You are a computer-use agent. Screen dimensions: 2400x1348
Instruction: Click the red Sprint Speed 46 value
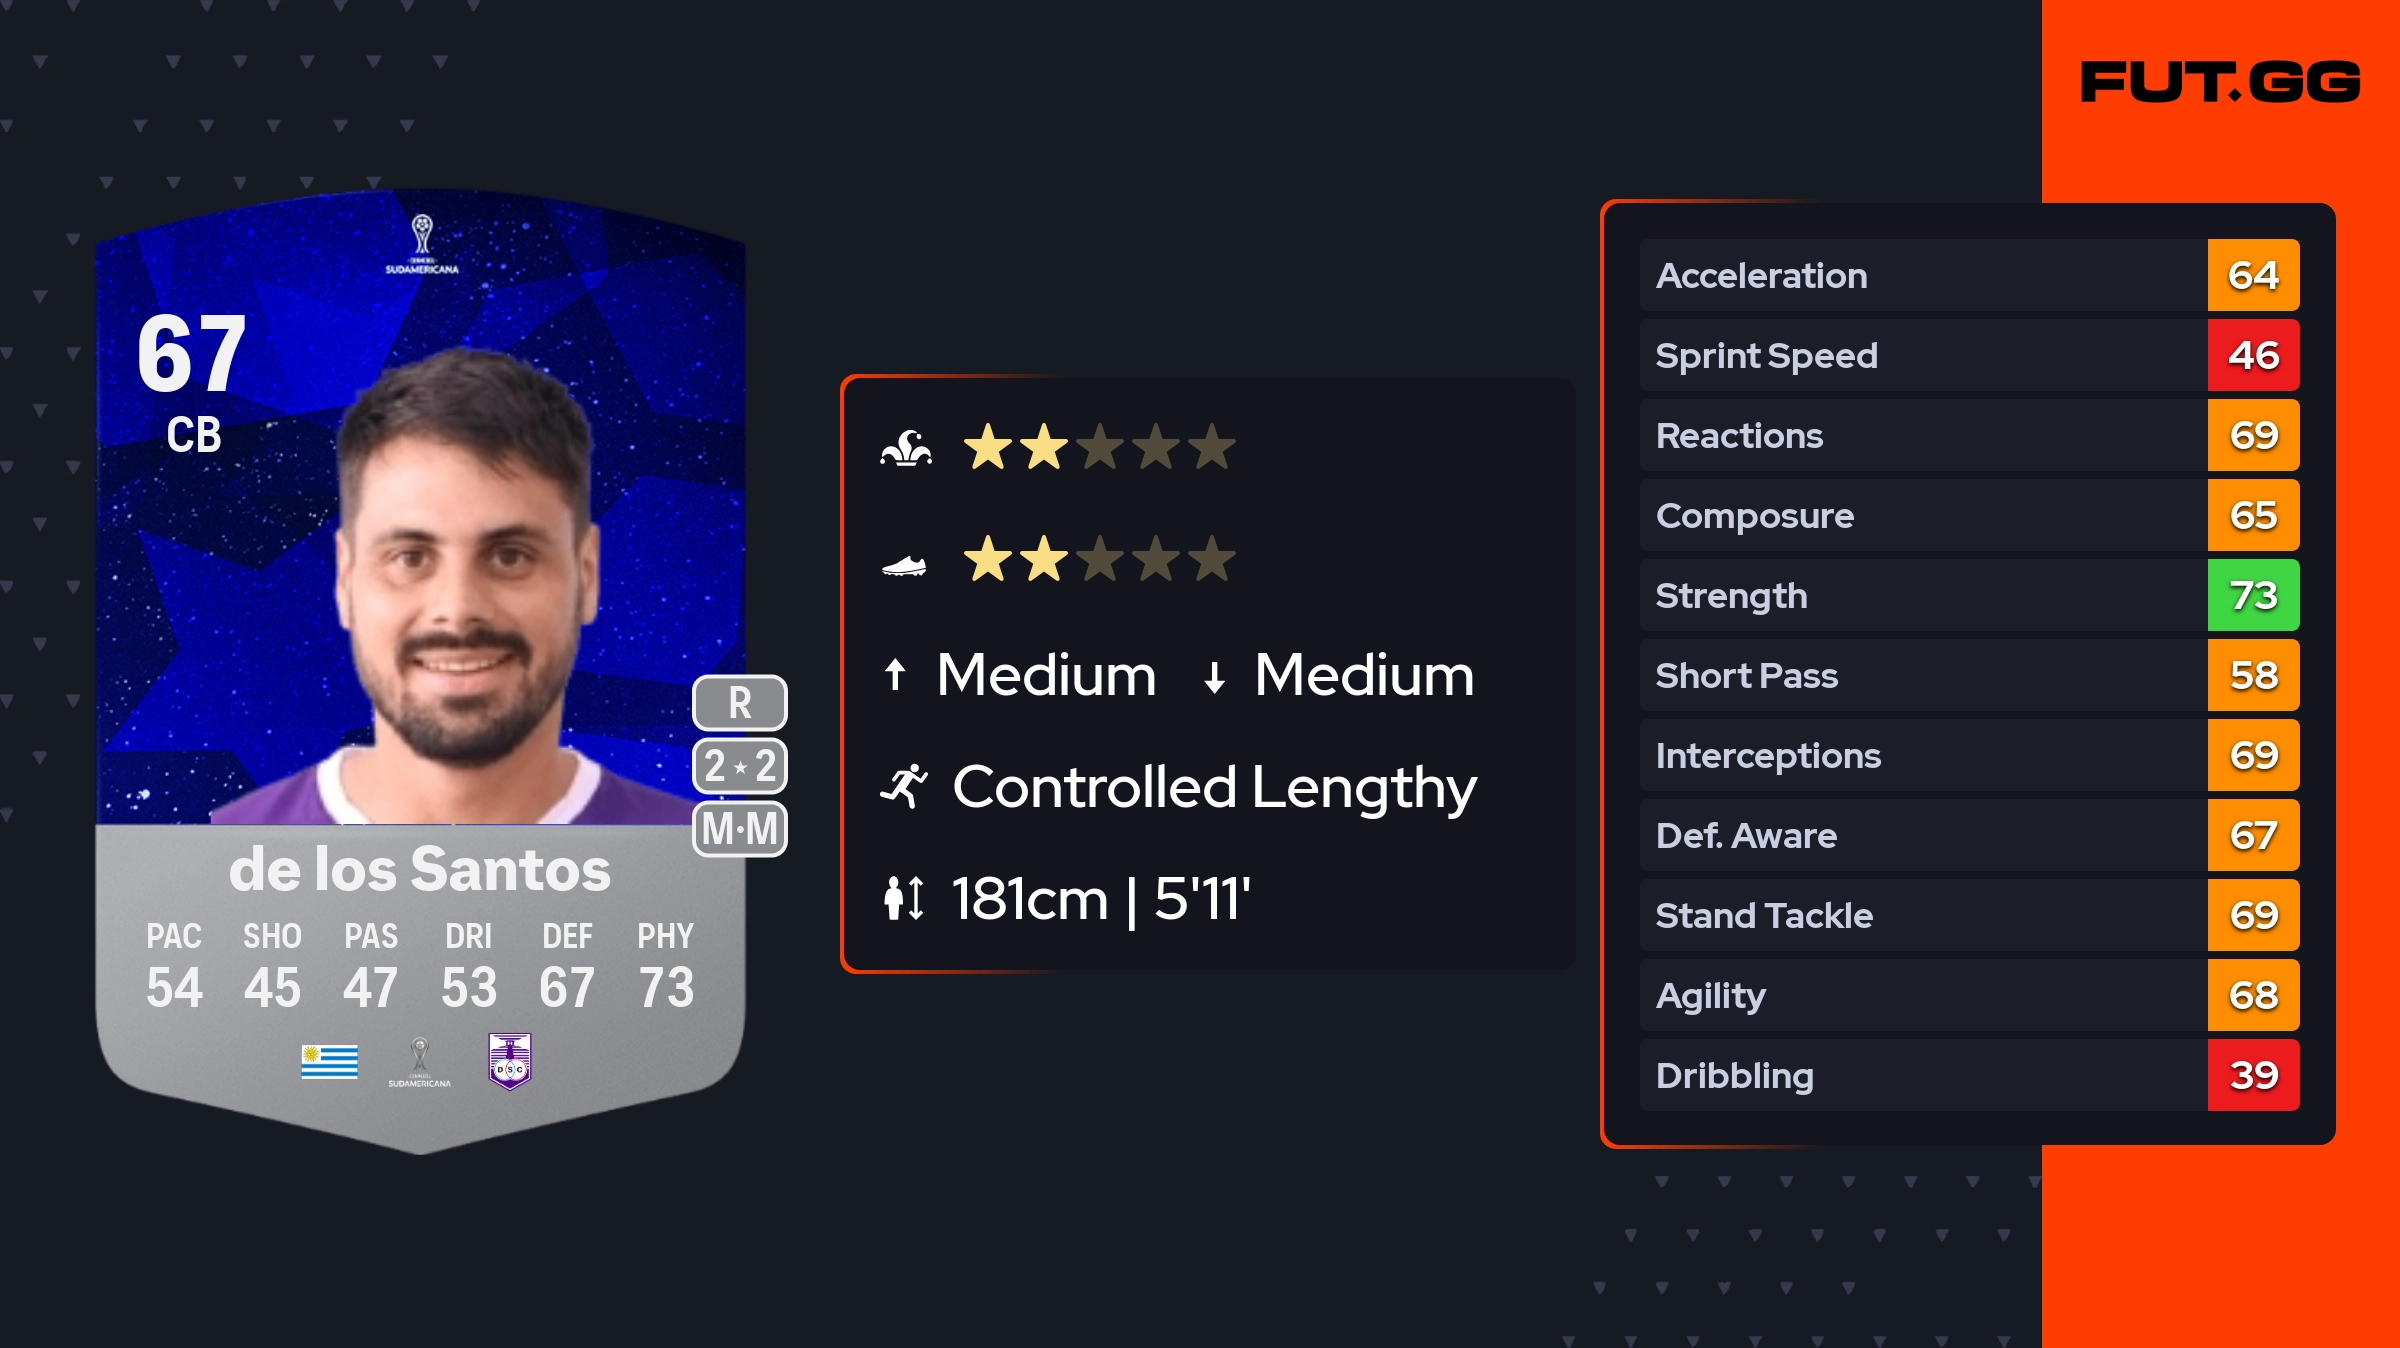[2253, 356]
